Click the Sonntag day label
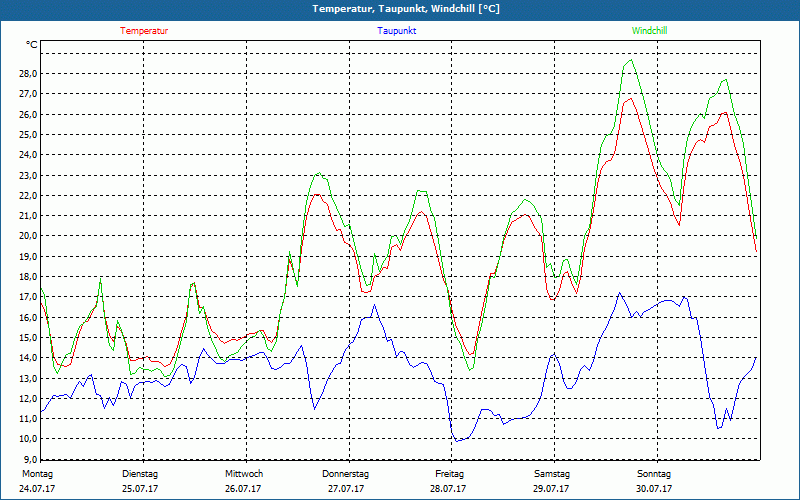 [654, 474]
